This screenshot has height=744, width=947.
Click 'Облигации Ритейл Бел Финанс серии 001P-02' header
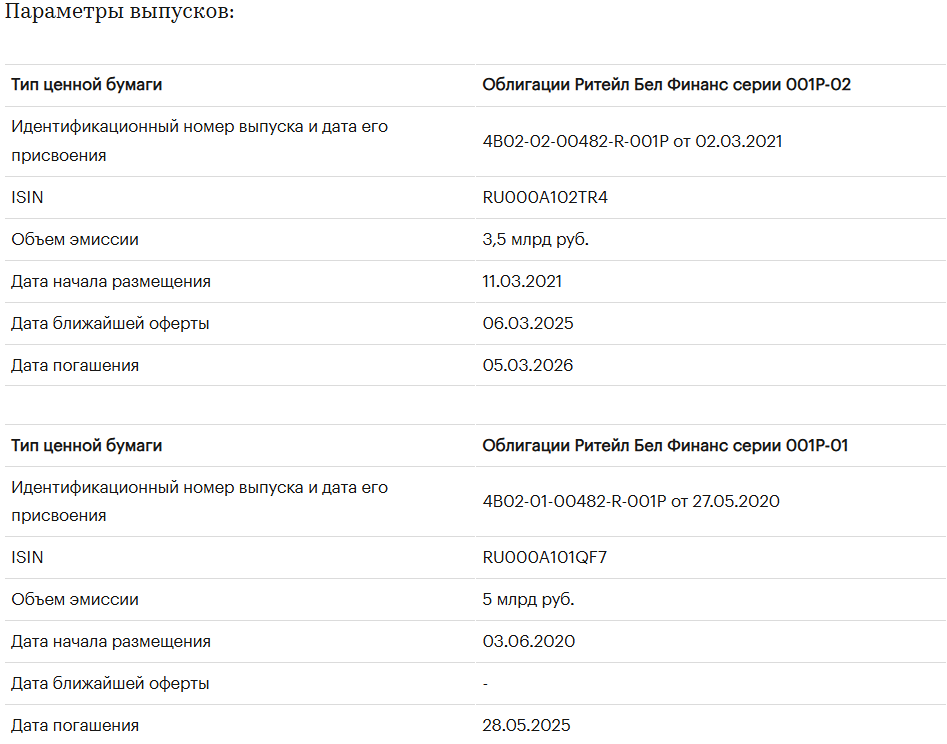666,85
